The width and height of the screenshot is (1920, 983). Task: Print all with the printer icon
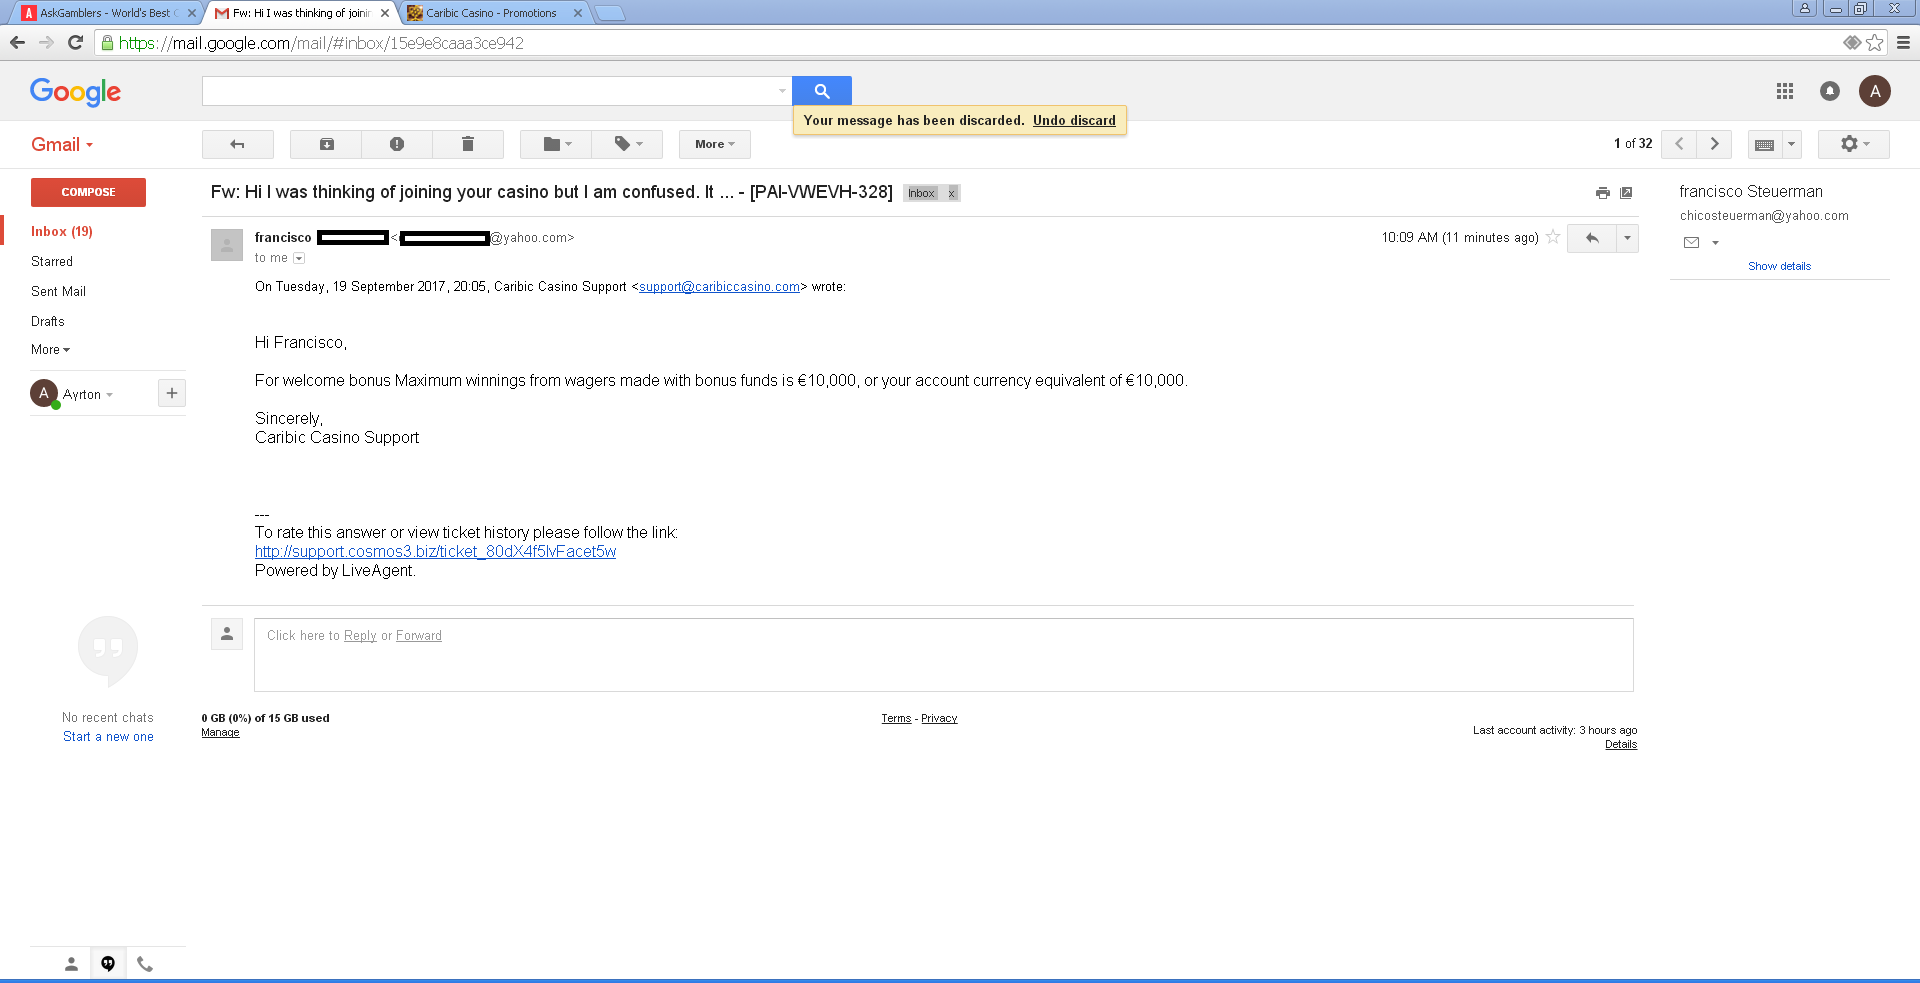pyautogui.click(x=1603, y=193)
